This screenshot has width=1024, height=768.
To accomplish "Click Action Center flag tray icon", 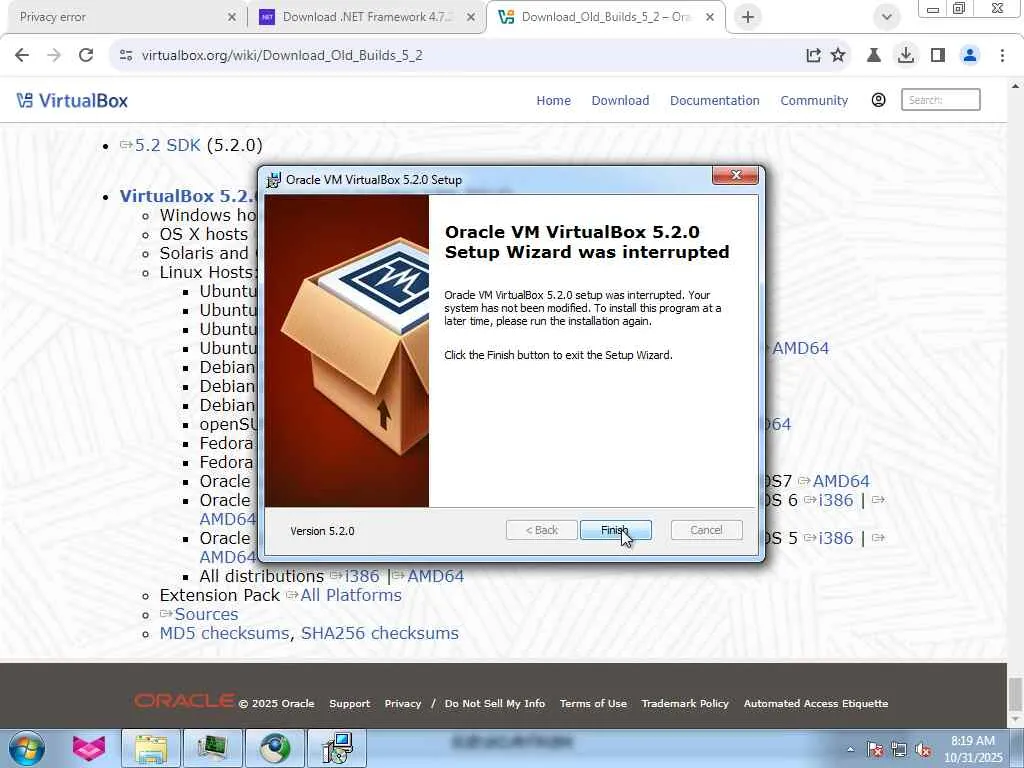I will [x=875, y=749].
